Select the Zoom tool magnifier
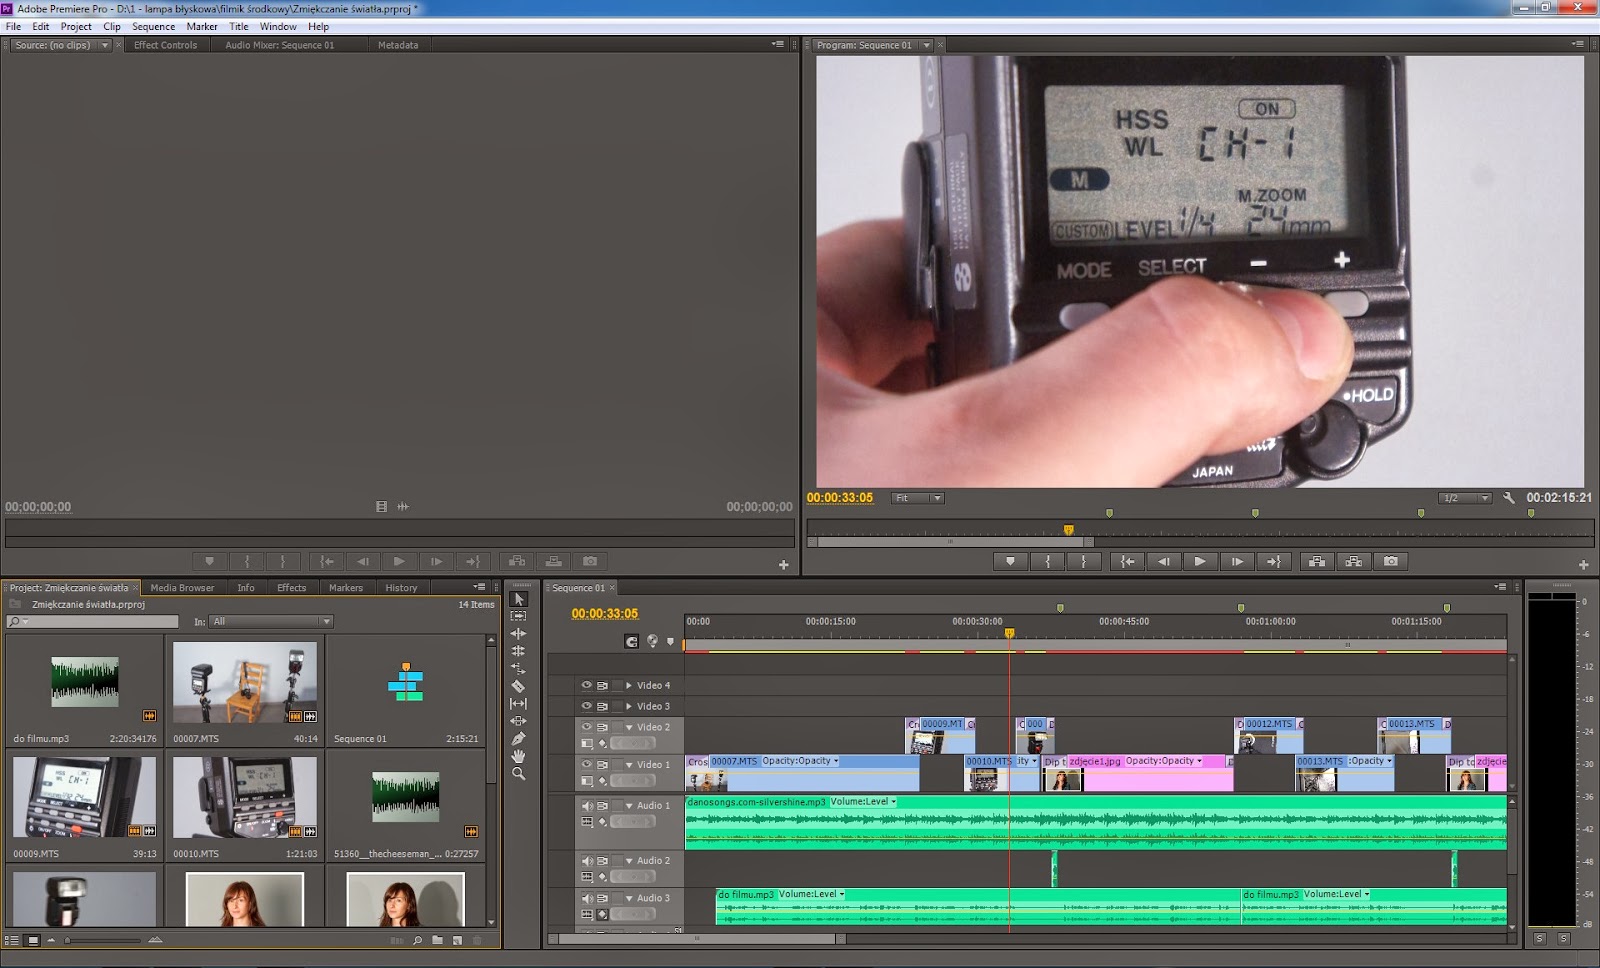1600x968 pixels. coord(518,774)
